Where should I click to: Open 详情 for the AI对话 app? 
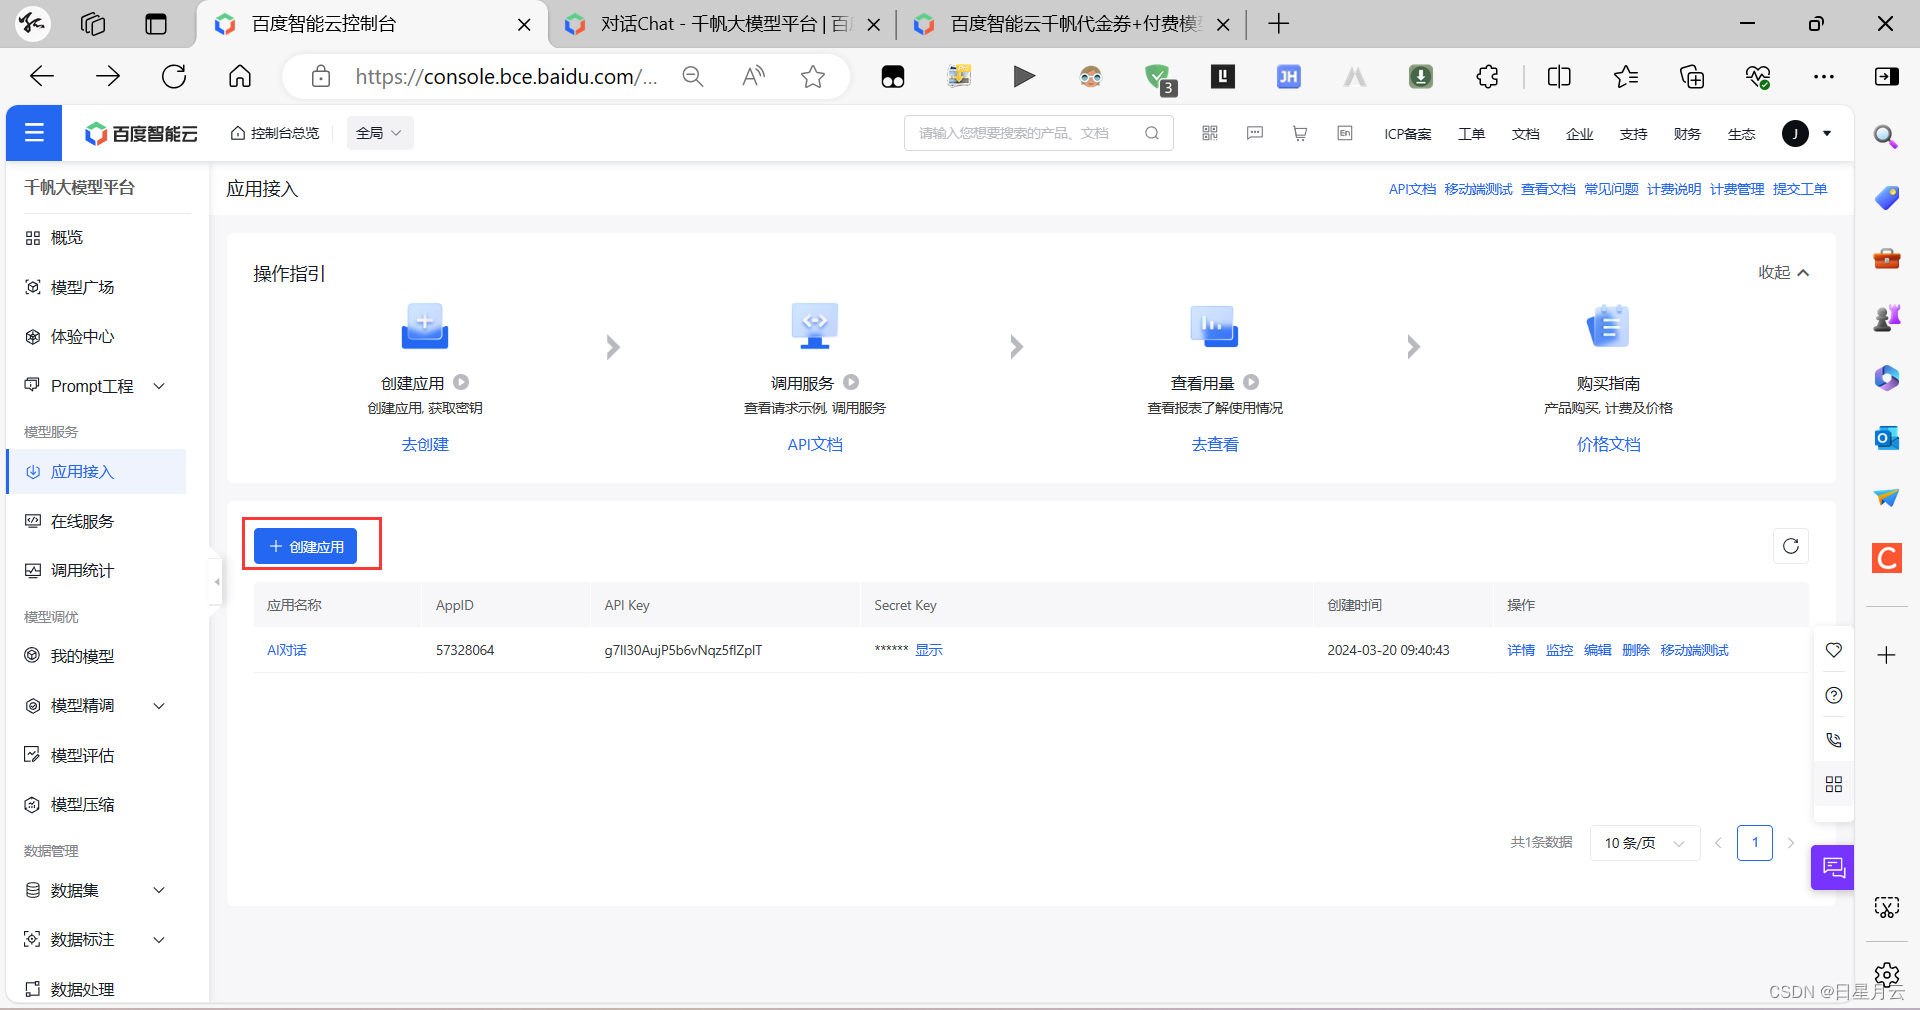coord(1521,650)
